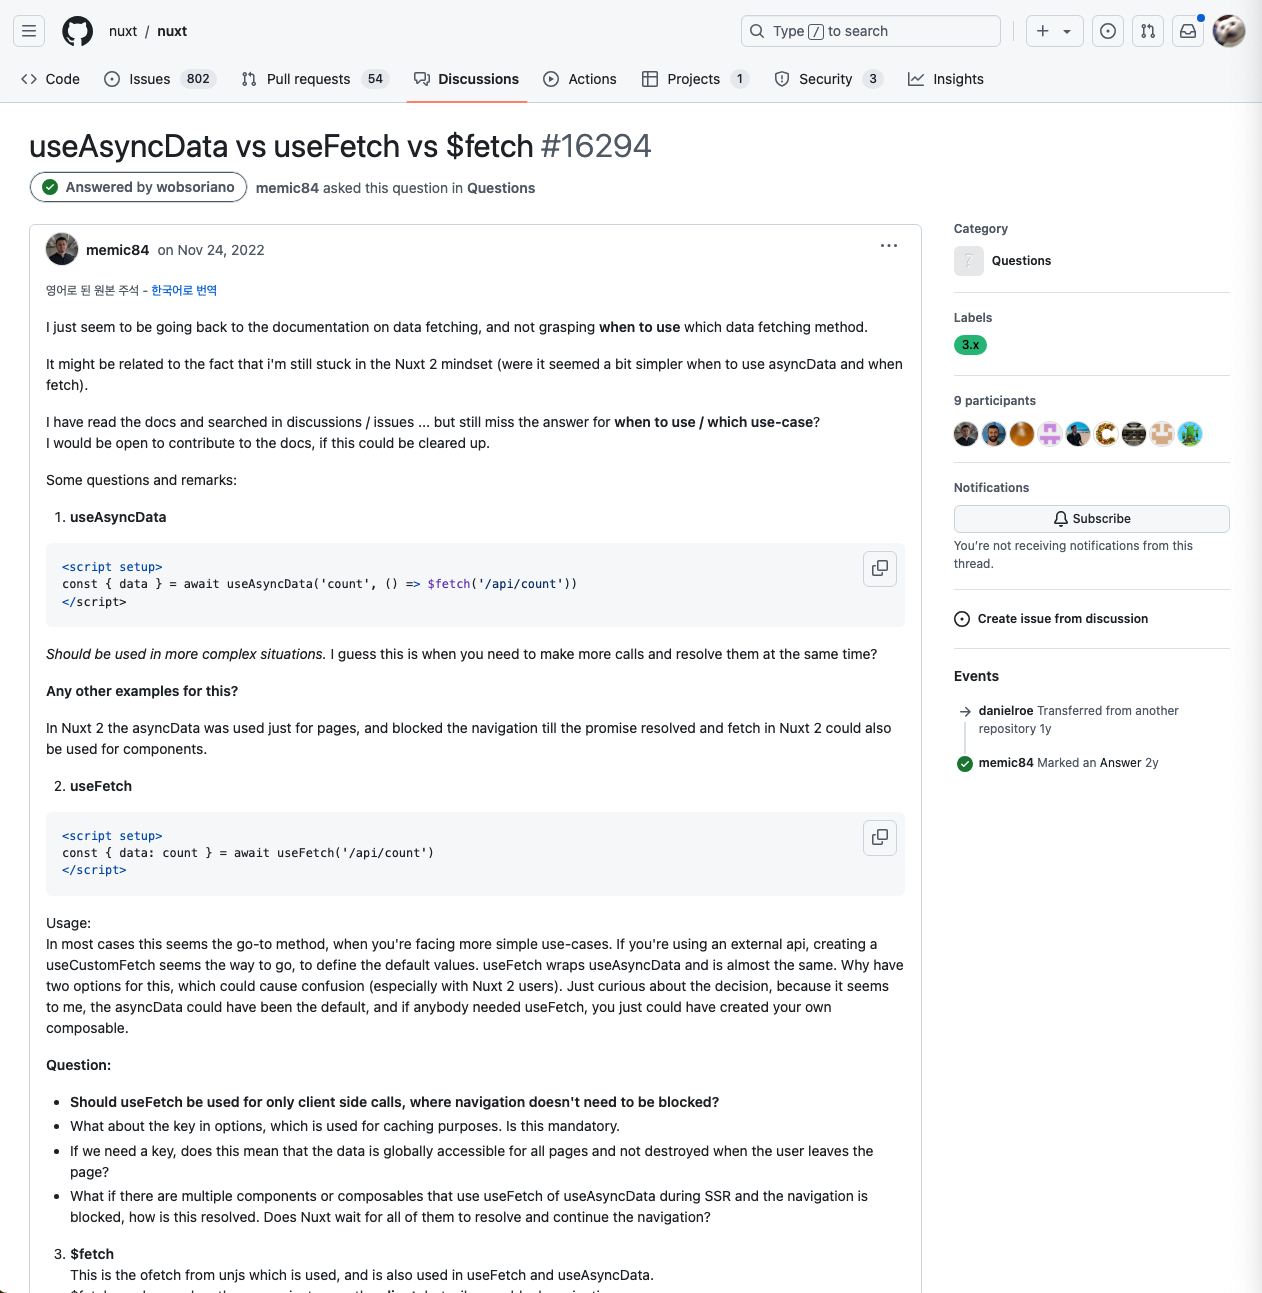
Task: Go to the Security tab
Action: (x=828, y=79)
